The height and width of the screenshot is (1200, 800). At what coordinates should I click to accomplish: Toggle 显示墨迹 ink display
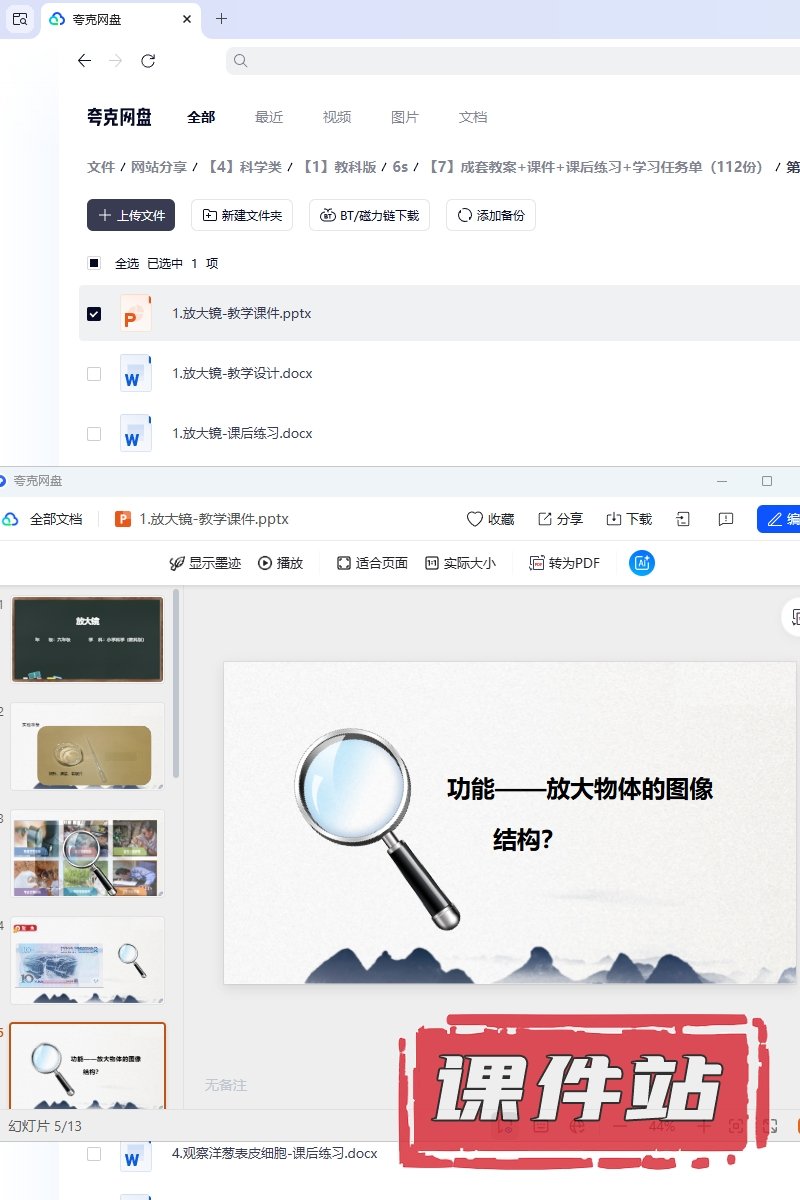(205, 563)
